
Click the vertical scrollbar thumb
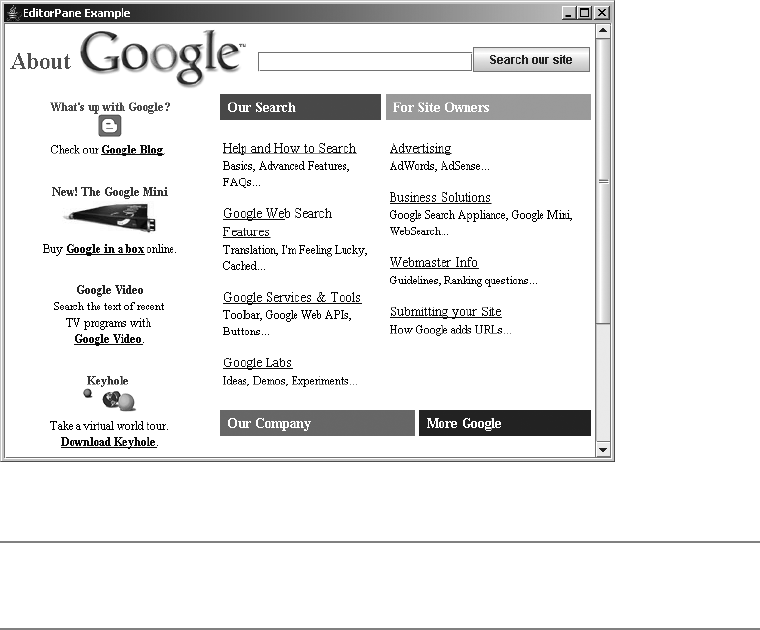[x=603, y=181]
